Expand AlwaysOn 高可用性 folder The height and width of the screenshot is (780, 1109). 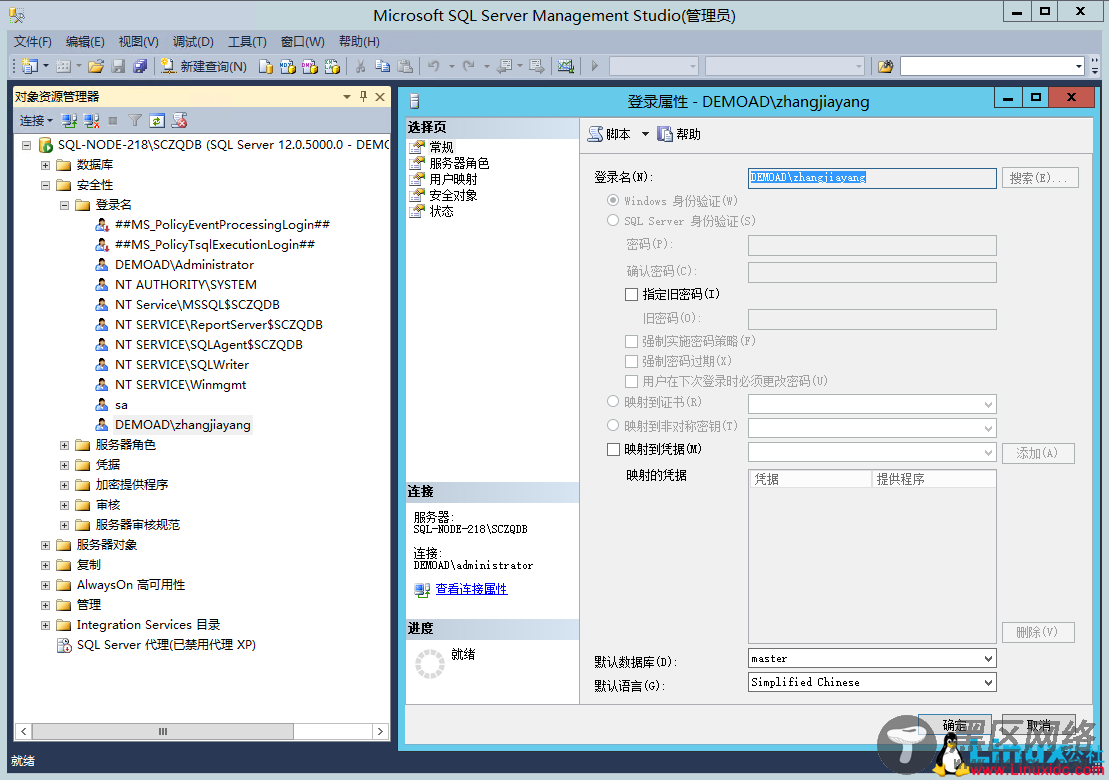(45, 586)
